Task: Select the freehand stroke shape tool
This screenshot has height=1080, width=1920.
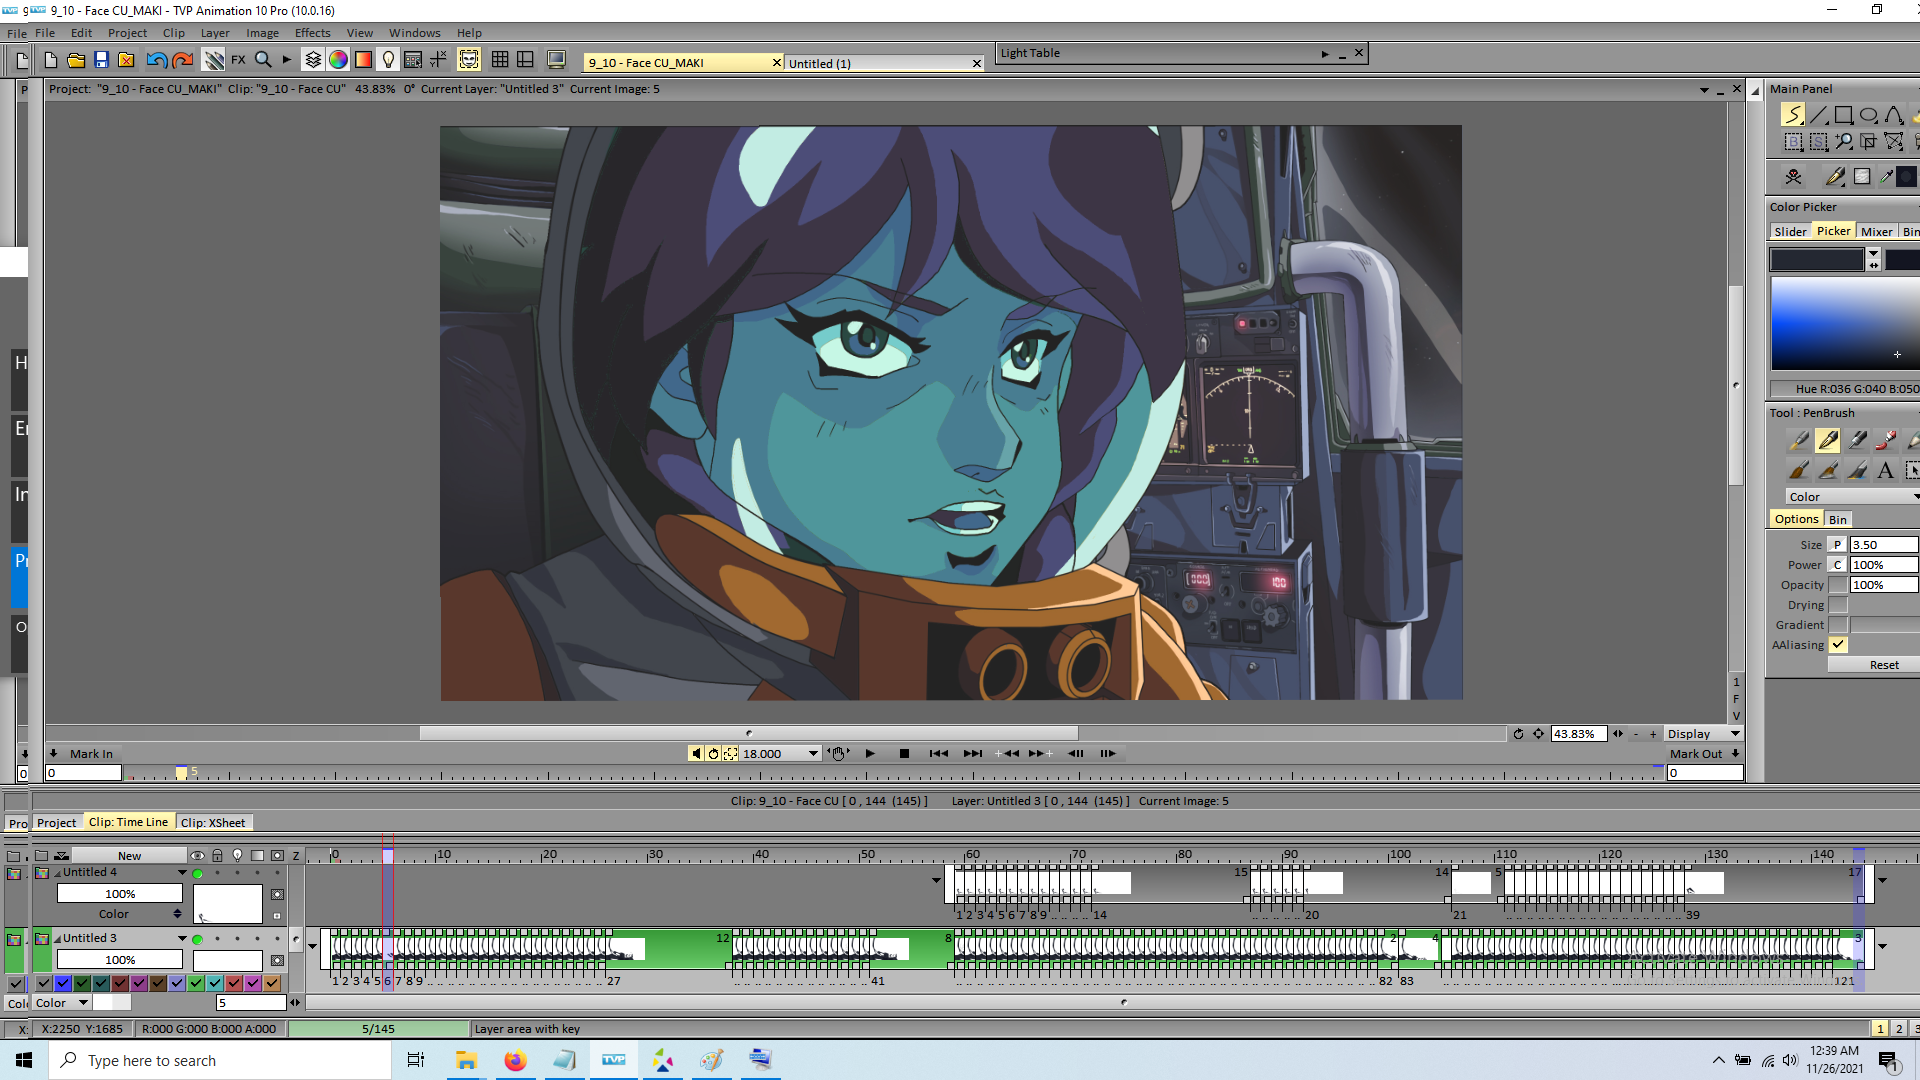Action: tap(1793, 115)
